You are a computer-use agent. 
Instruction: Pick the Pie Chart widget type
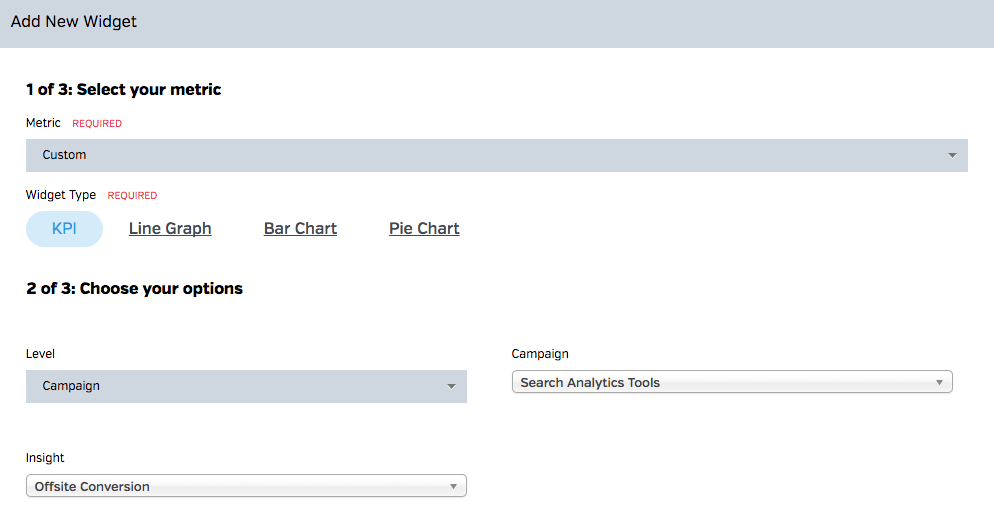[x=424, y=228]
